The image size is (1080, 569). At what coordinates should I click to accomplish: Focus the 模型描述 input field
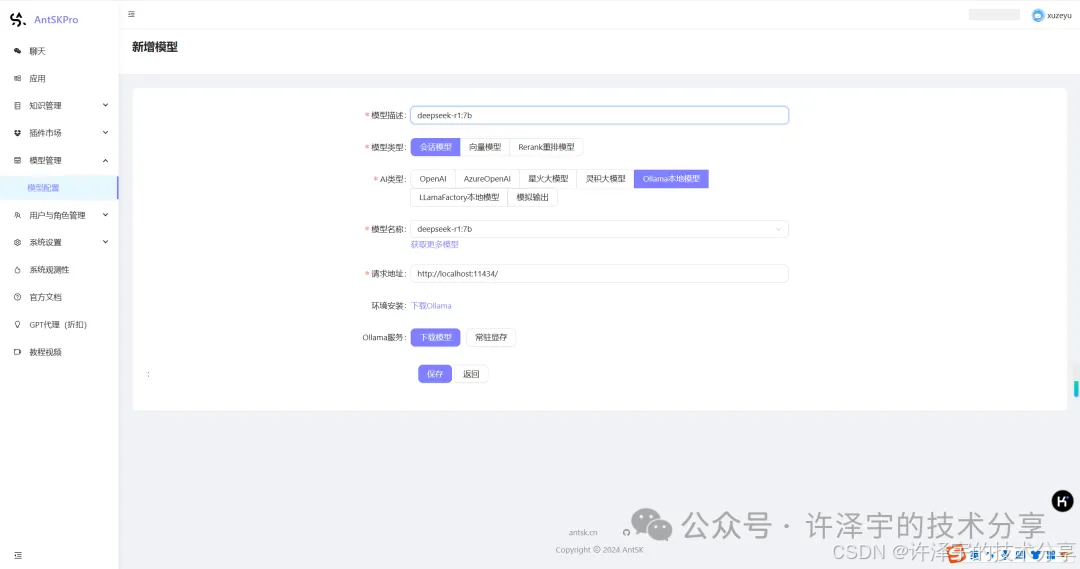(x=599, y=115)
